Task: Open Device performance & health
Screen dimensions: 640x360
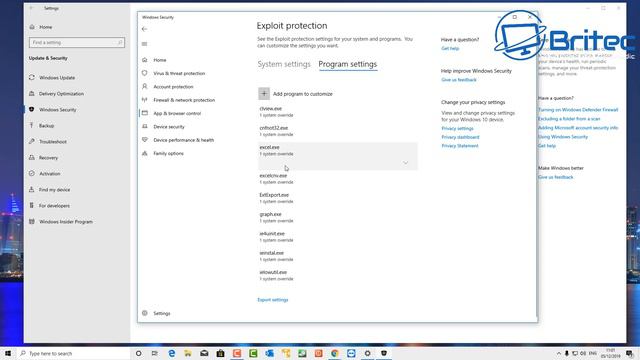Action: [184, 140]
